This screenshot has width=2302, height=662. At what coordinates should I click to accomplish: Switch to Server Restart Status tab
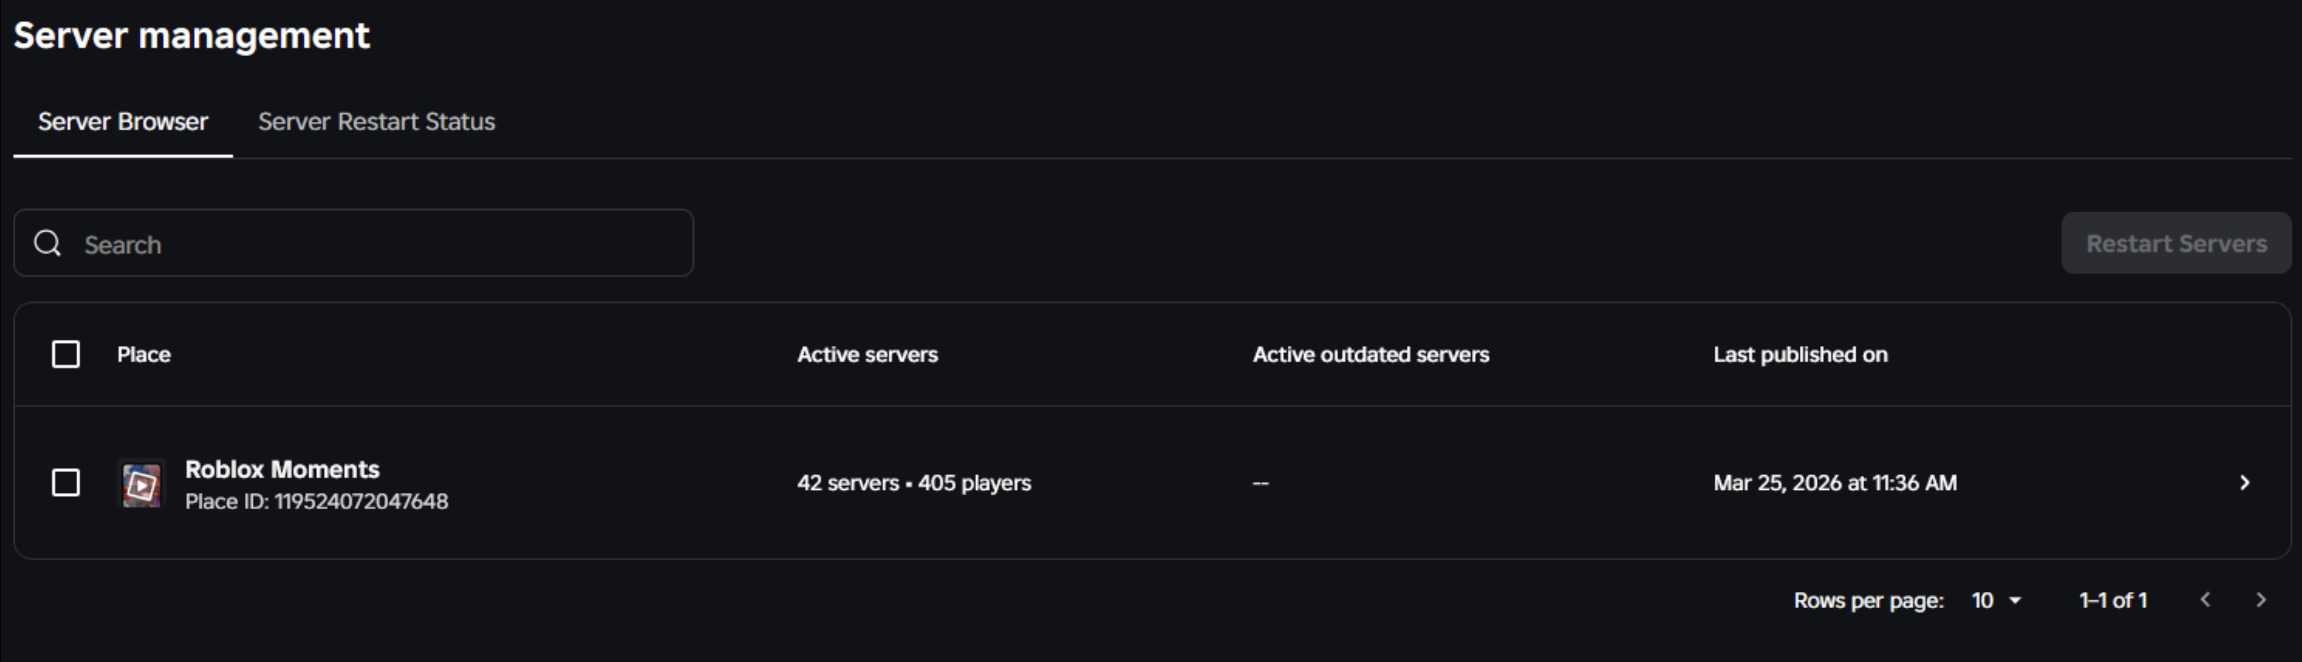pyautogui.click(x=376, y=121)
